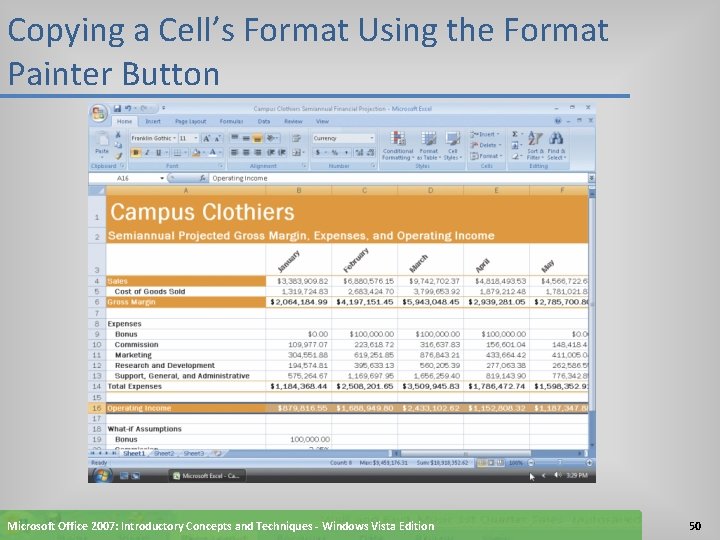Open Cell Styles gallery
This screenshot has width=720, height=540.
tap(452, 146)
